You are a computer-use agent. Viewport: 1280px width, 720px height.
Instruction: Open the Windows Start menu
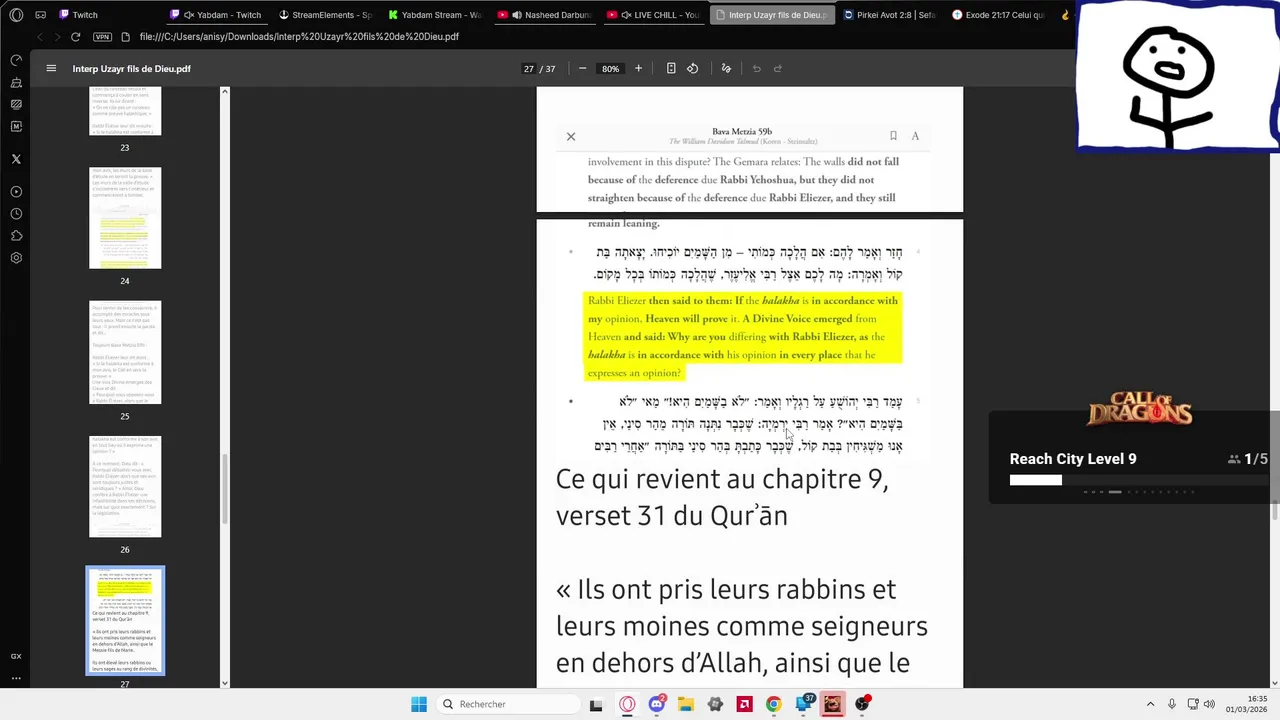click(419, 704)
